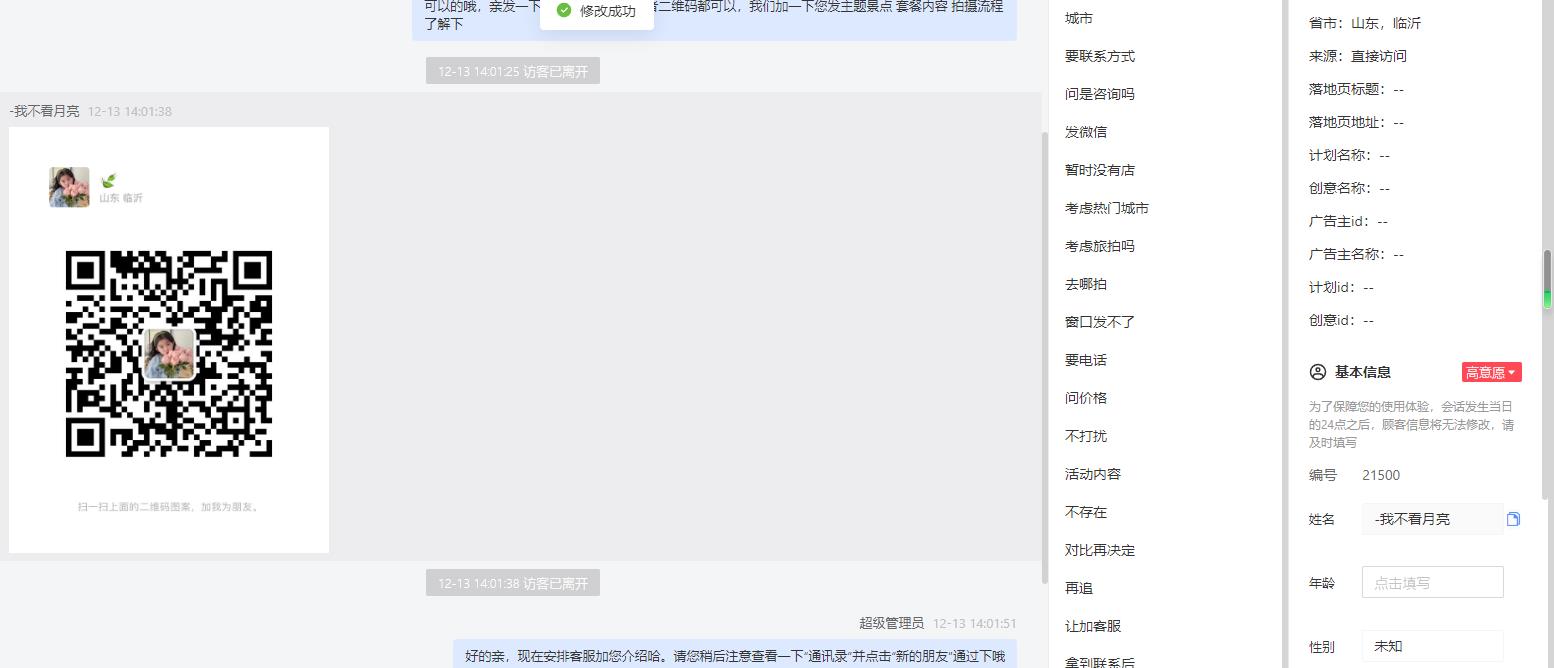
Task: Choose quick reply 窗口发不了
Action: coord(1100,322)
